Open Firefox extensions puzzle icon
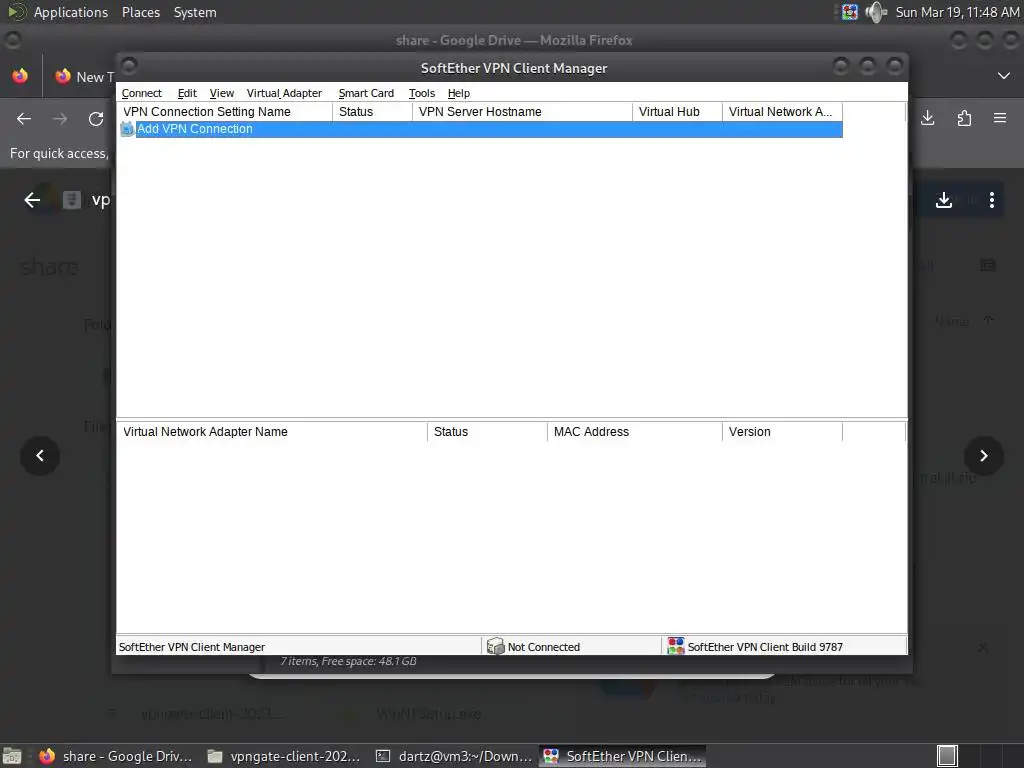This screenshot has height=768, width=1024. (964, 118)
